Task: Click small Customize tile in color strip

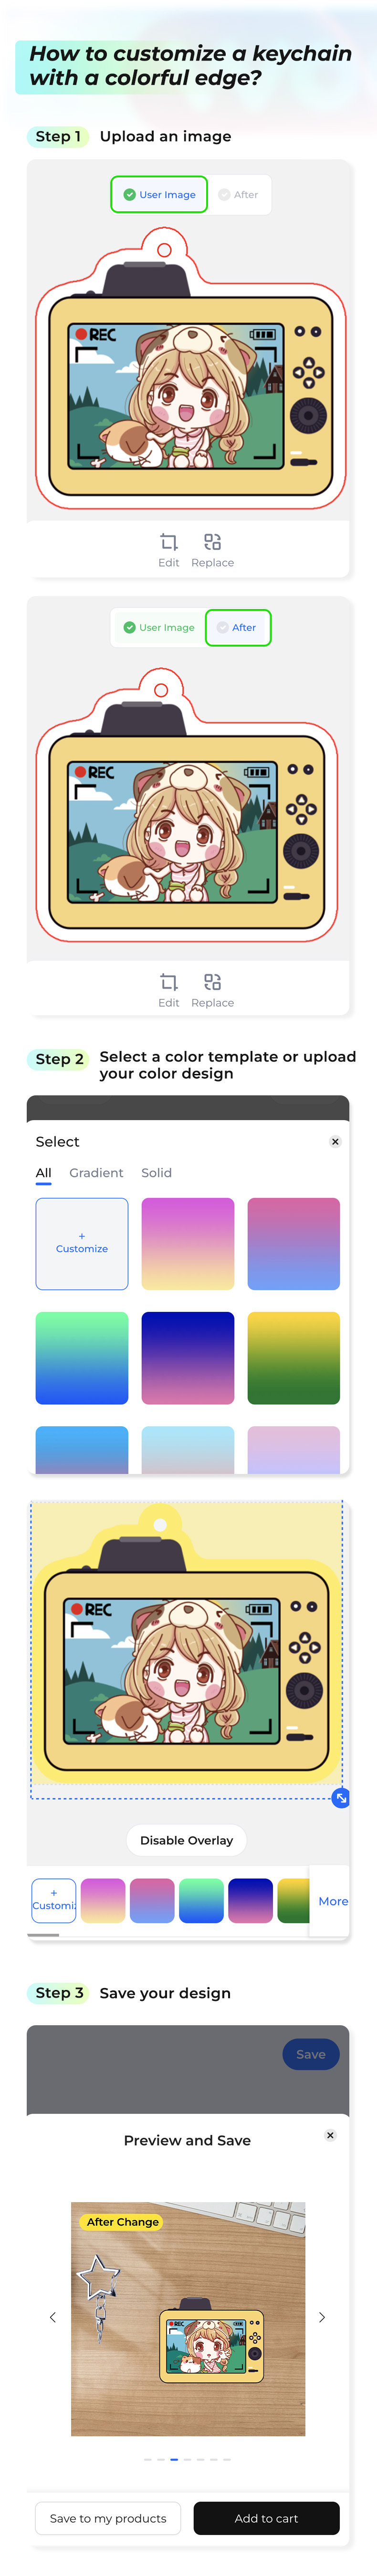Action: pyautogui.click(x=53, y=1900)
